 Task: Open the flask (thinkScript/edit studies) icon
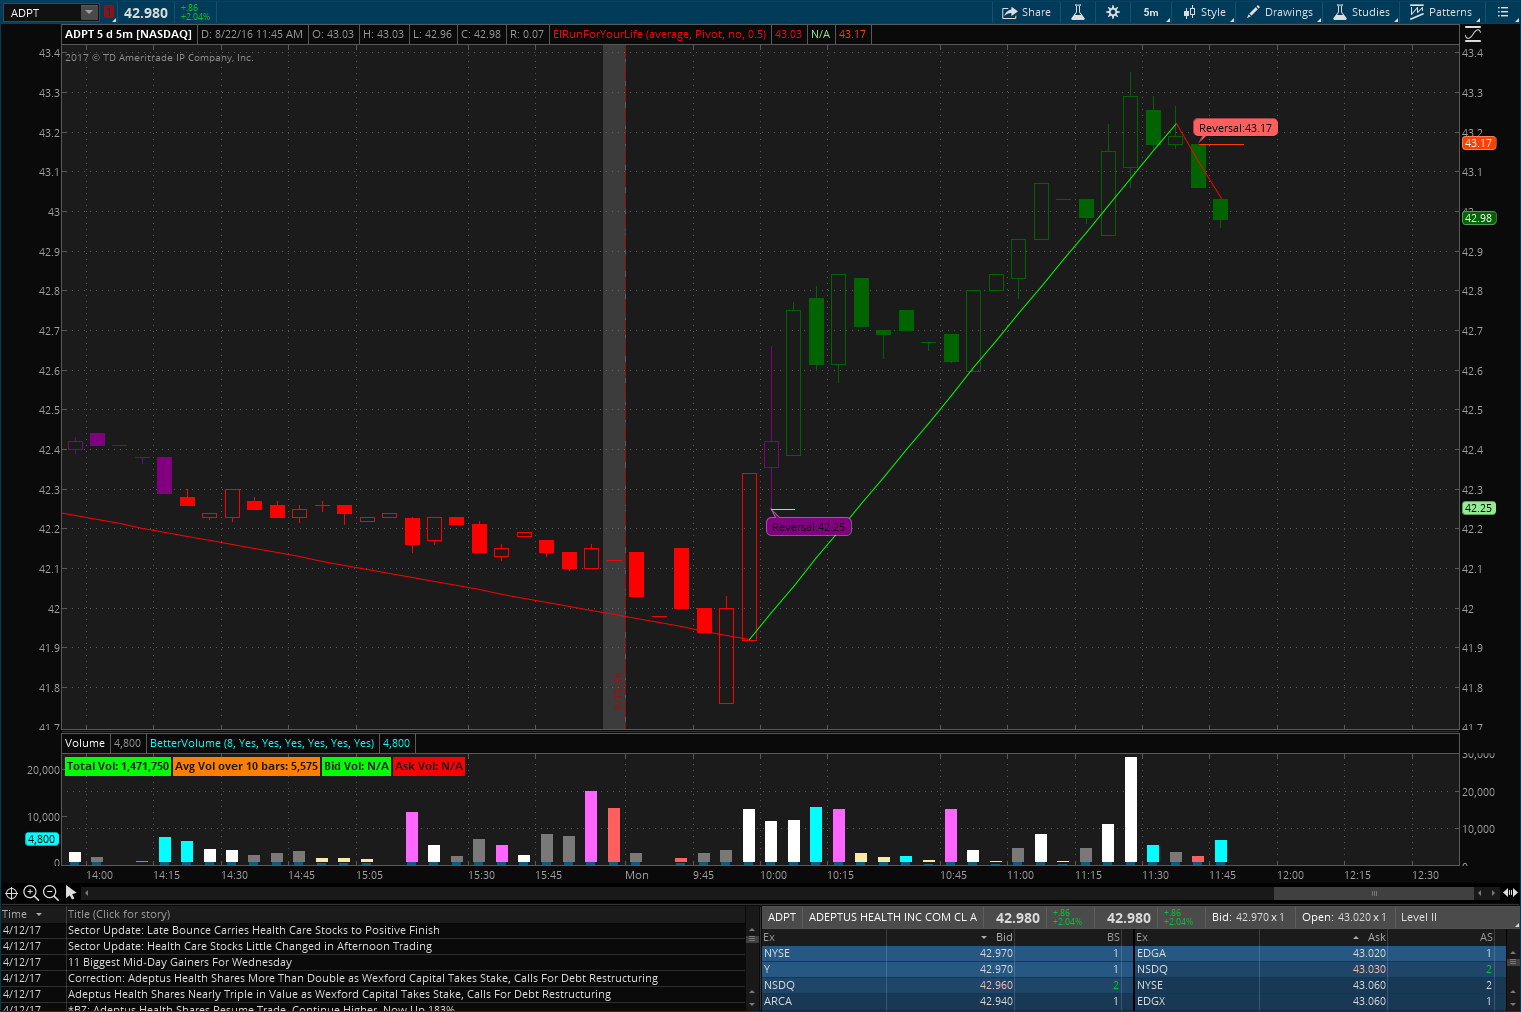pos(1078,12)
